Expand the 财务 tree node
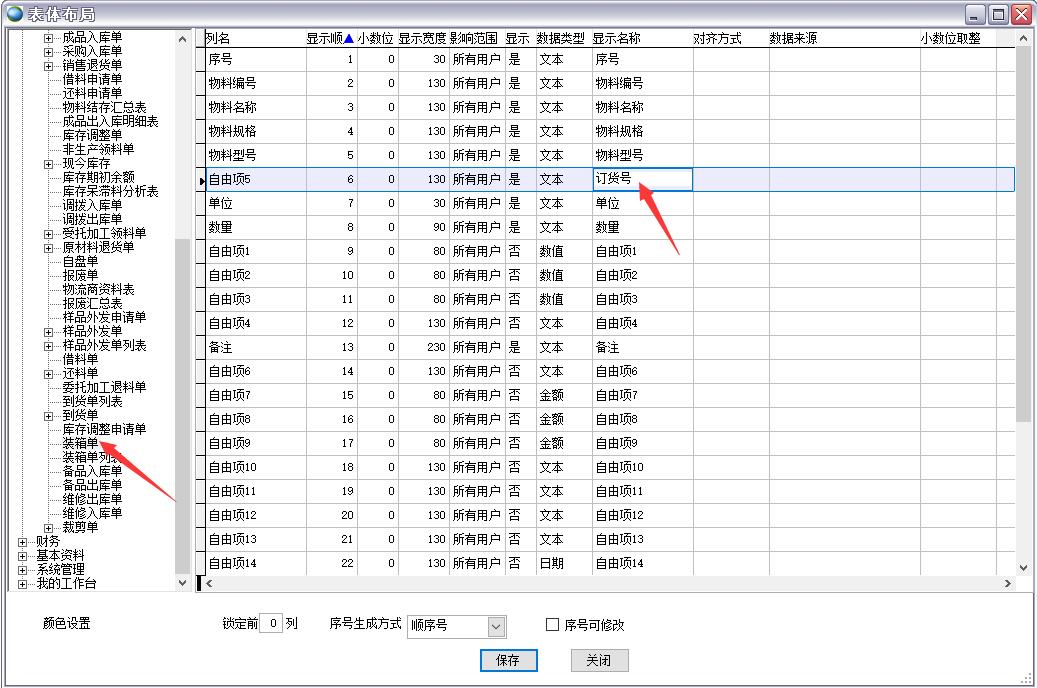The height and width of the screenshot is (688, 1037). pos(23,541)
